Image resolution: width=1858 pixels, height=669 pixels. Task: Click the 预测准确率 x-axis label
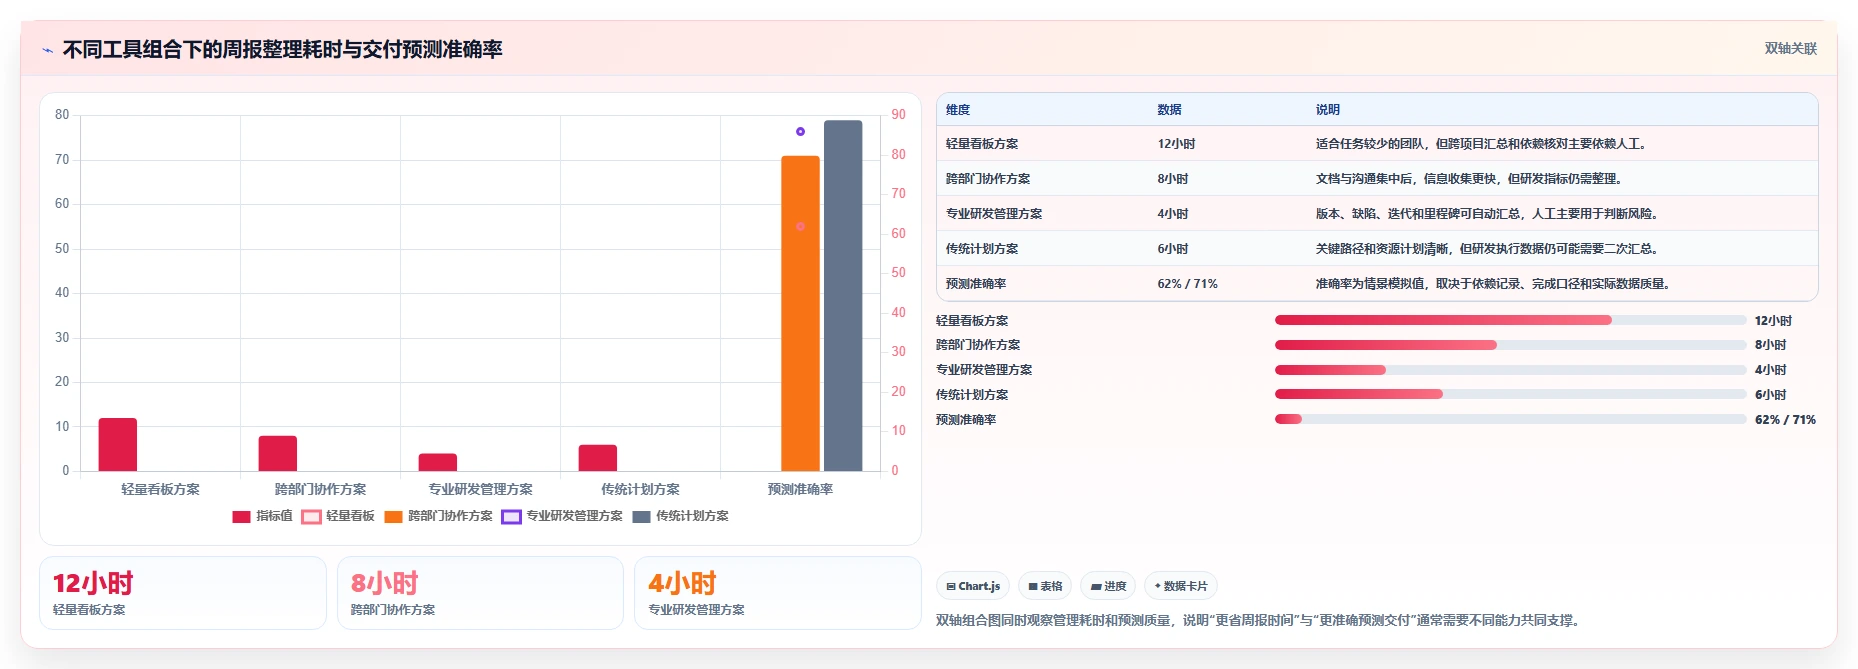(800, 489)
